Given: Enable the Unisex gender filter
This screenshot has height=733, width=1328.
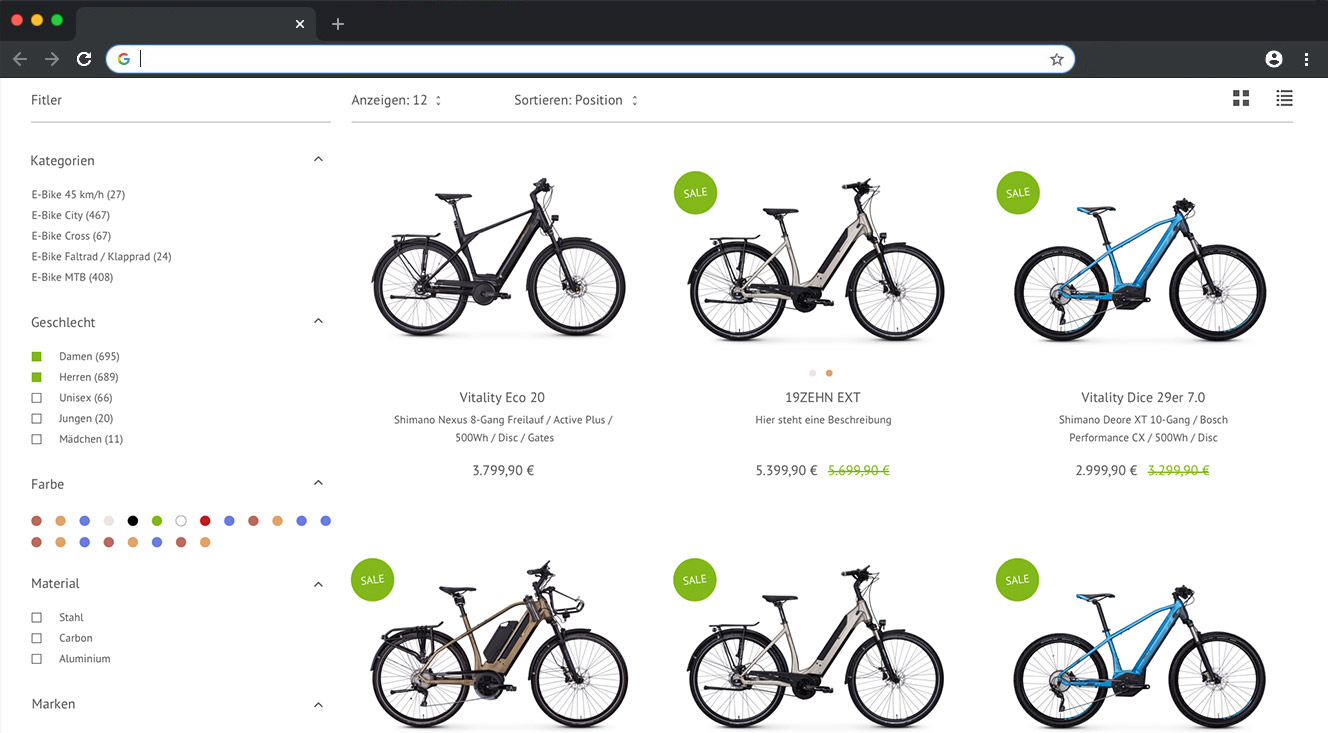Looking at the screenshot, I should [x=37, y=398].
